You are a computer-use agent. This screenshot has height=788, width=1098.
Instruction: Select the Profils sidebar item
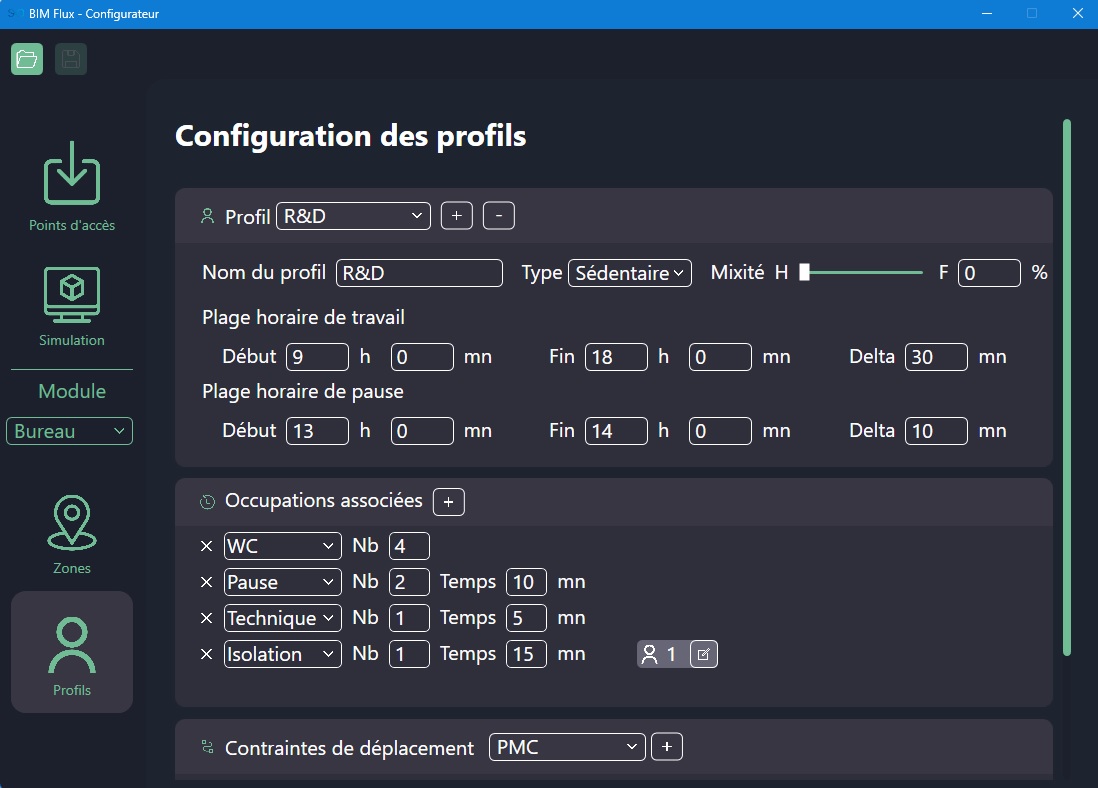click(x=71, y=652)
